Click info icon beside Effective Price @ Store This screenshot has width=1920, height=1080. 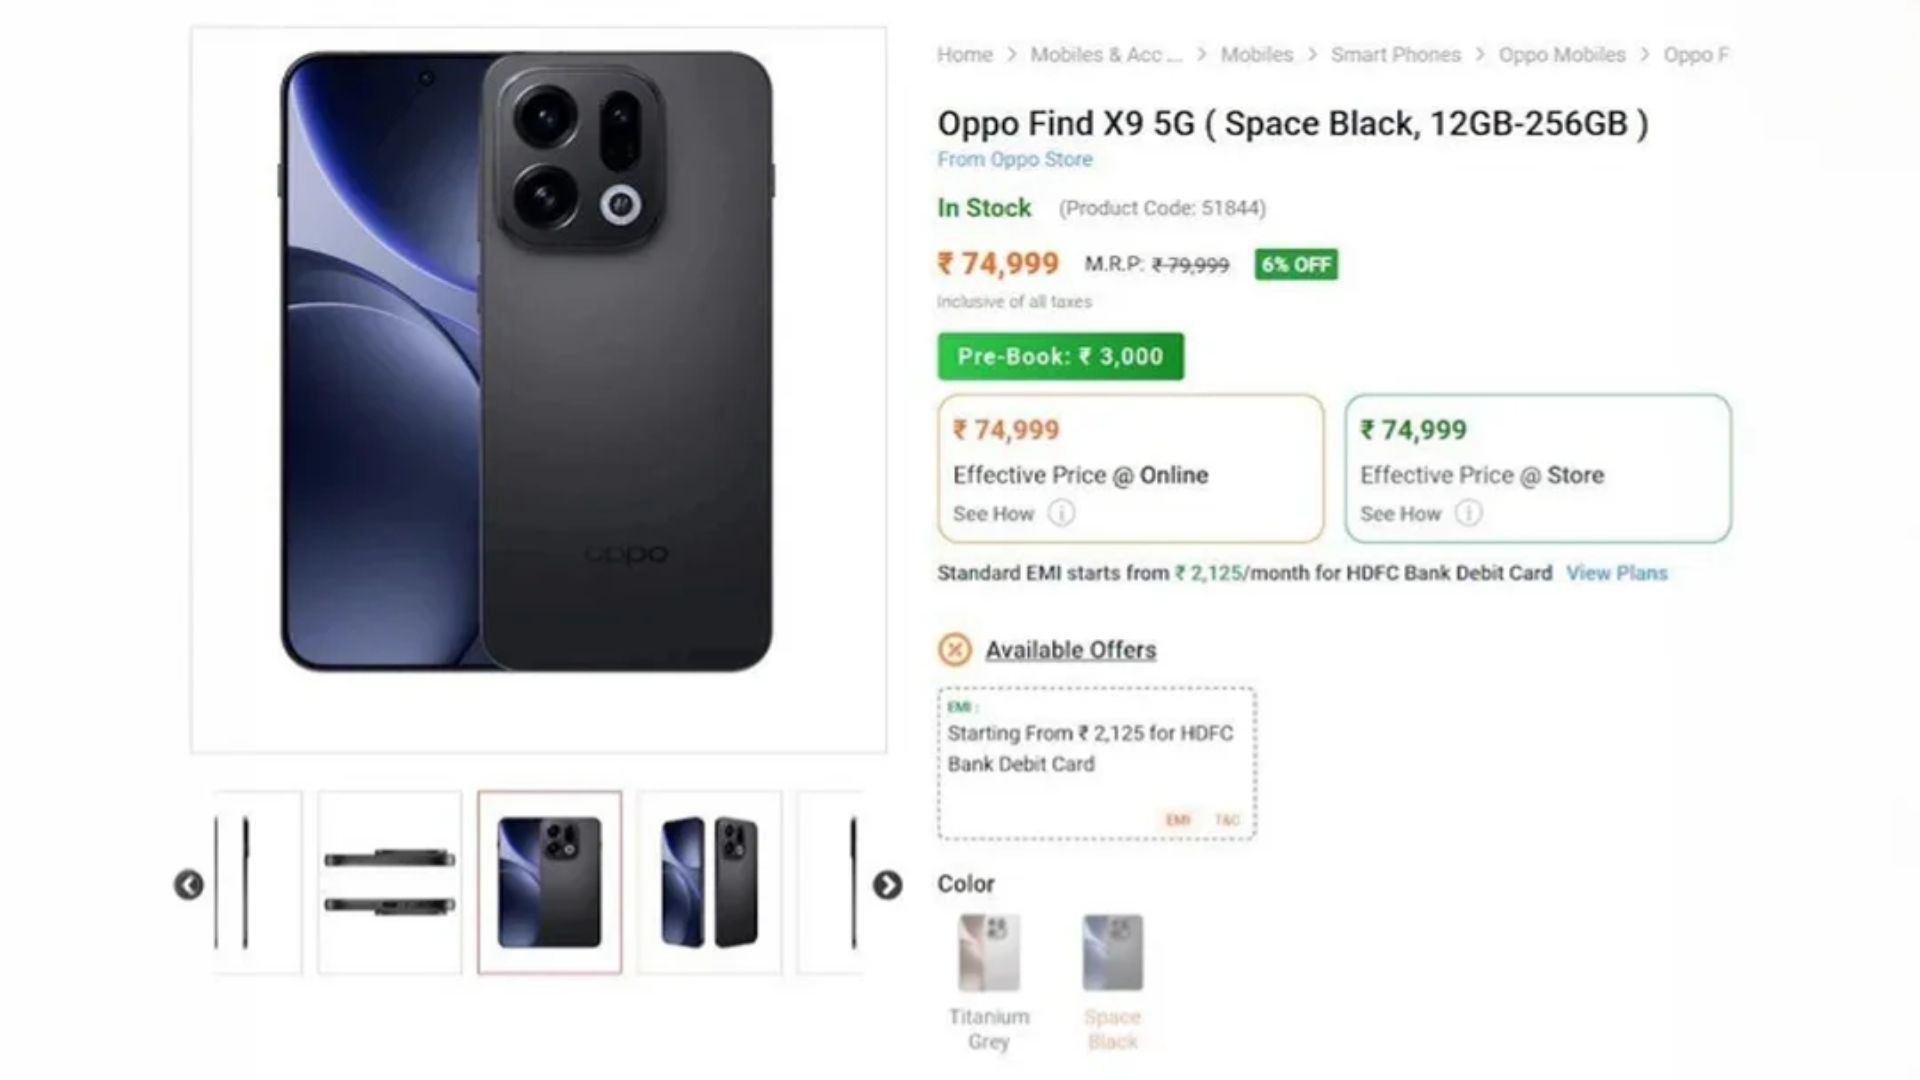pyautogui.click(x=1467, y=513)
